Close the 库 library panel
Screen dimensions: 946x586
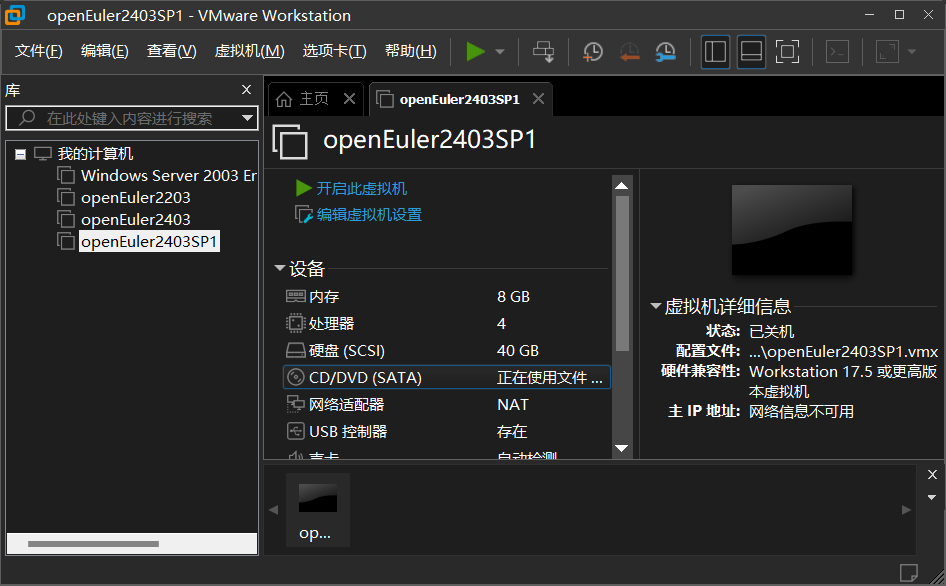[246, 90]
